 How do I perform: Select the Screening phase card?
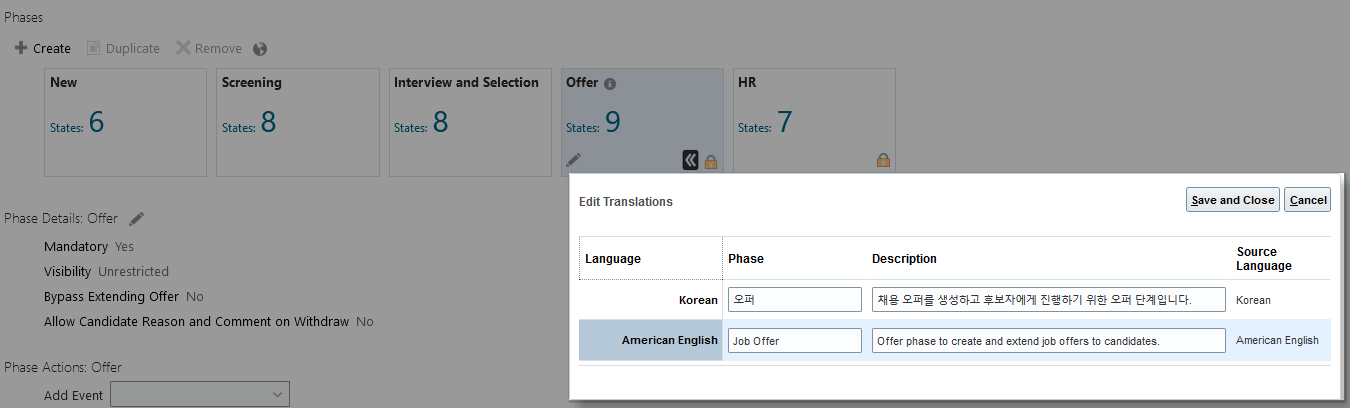tap(297, 122)
